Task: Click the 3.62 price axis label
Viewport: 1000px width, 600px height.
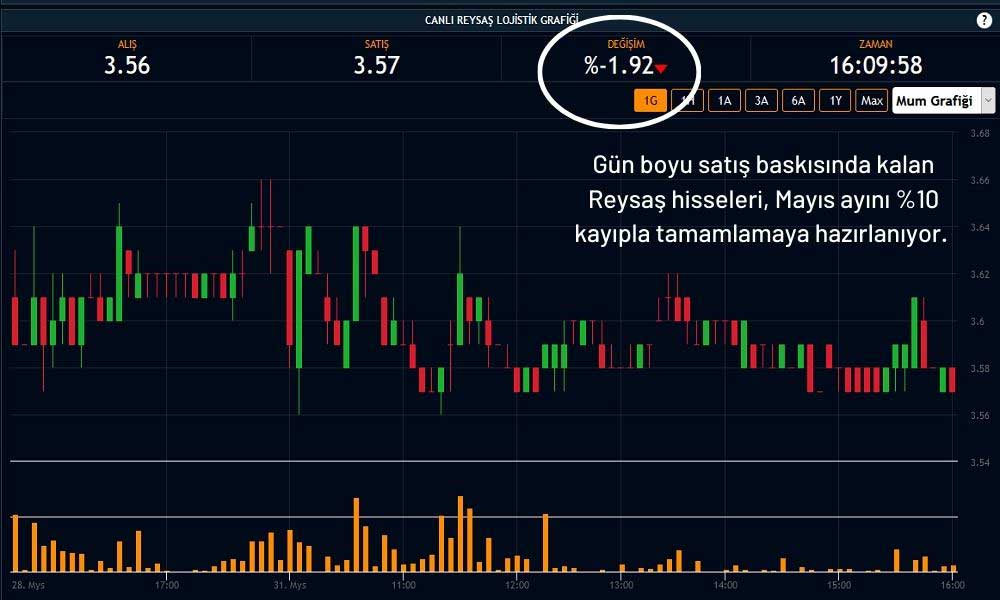Action: [980, 275]
